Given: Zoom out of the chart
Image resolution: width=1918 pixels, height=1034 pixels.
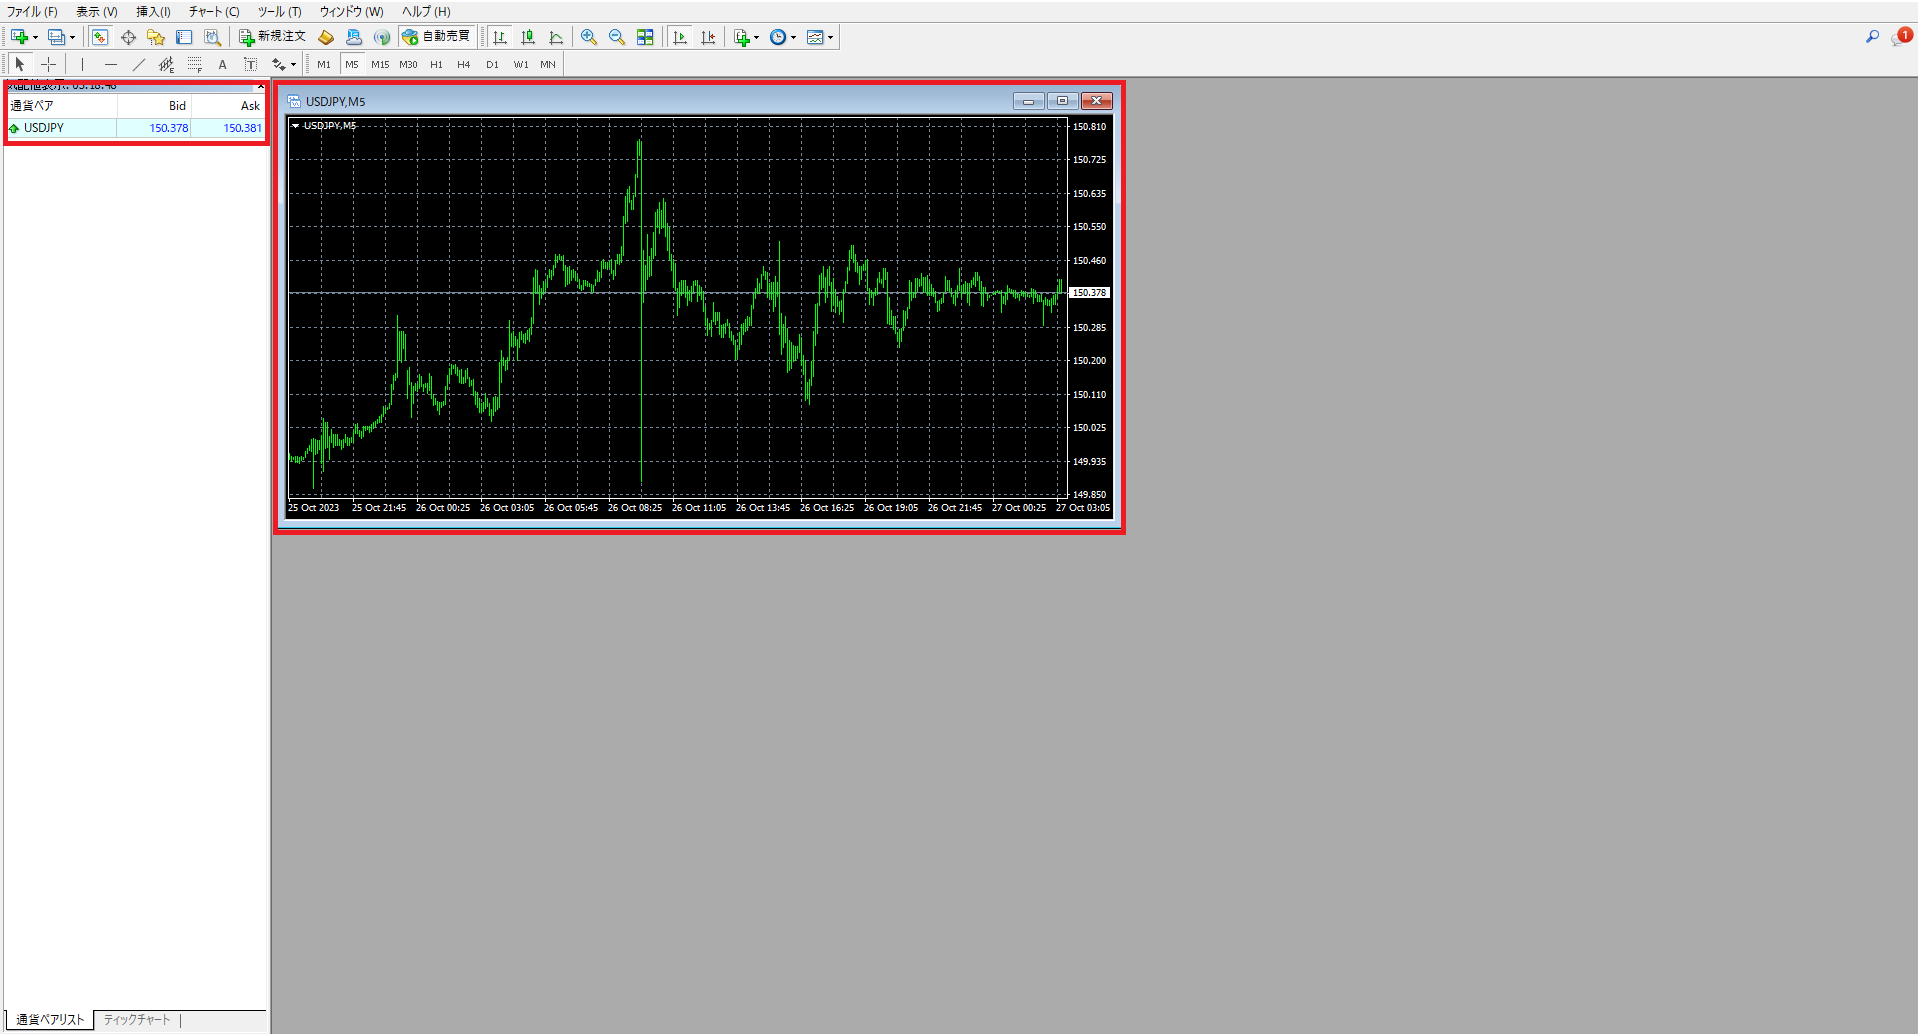Looking at the screenshot, I should [617, 37].
